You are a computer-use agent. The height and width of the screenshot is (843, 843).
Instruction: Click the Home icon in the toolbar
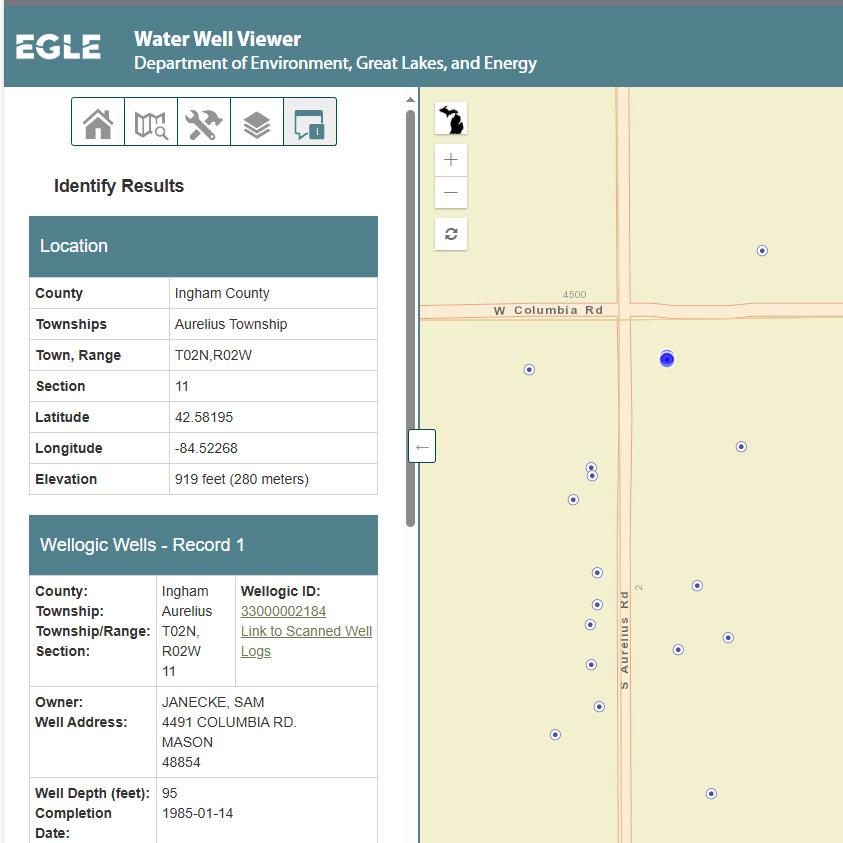[x=98, y=123]
